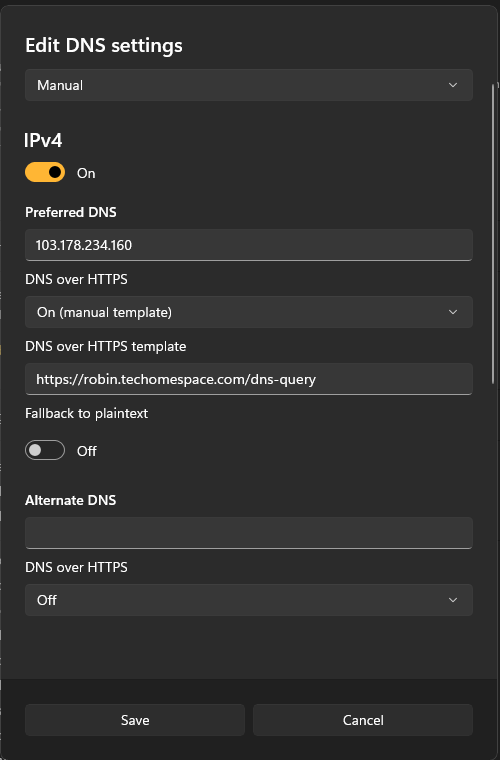This screenshot has width=500, height=760.
Task: Click the Edit DNS settings heading
Action: pos(104,46)
